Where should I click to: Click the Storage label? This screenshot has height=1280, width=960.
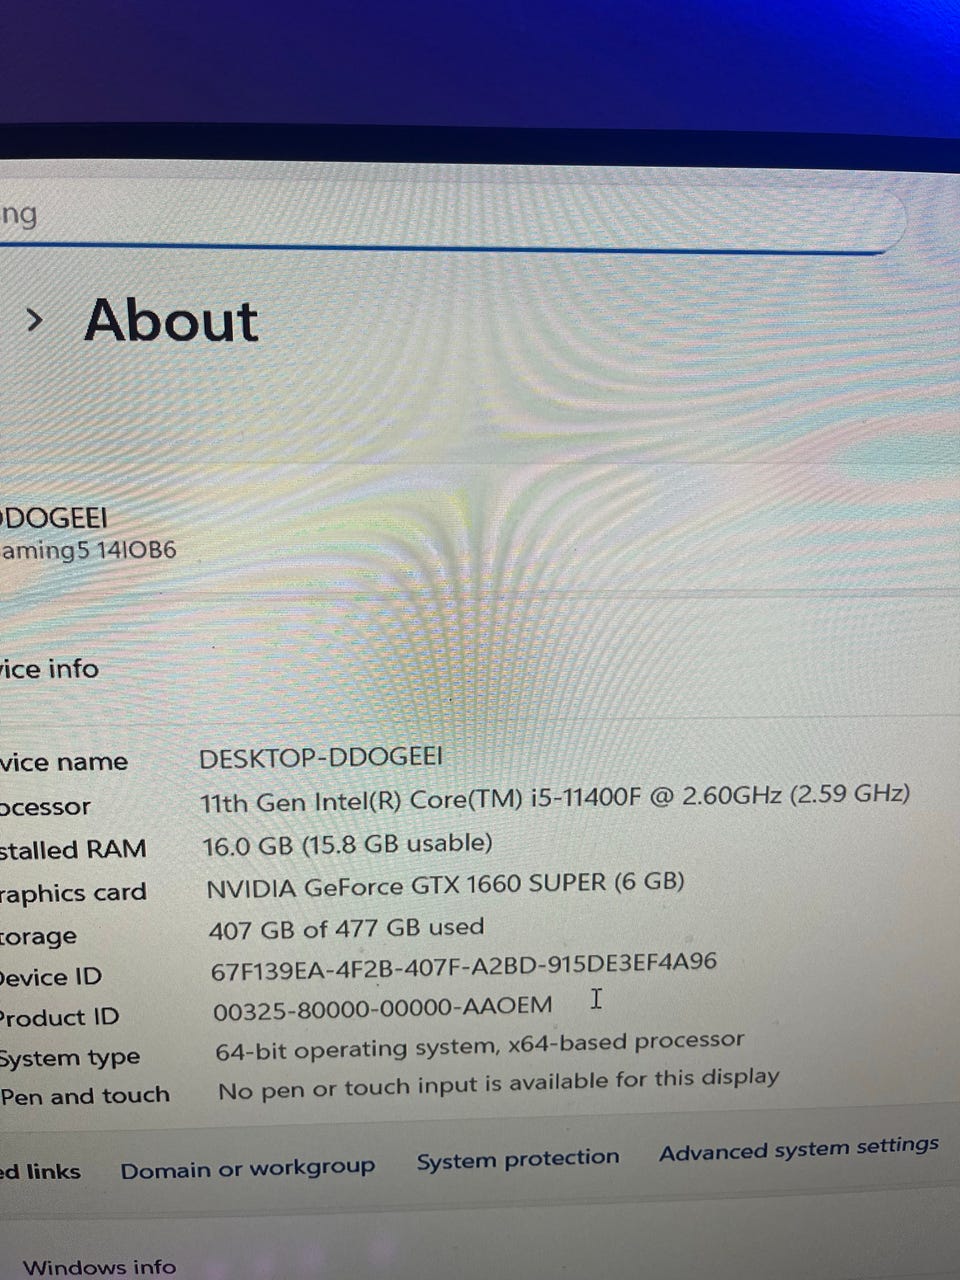38,937
